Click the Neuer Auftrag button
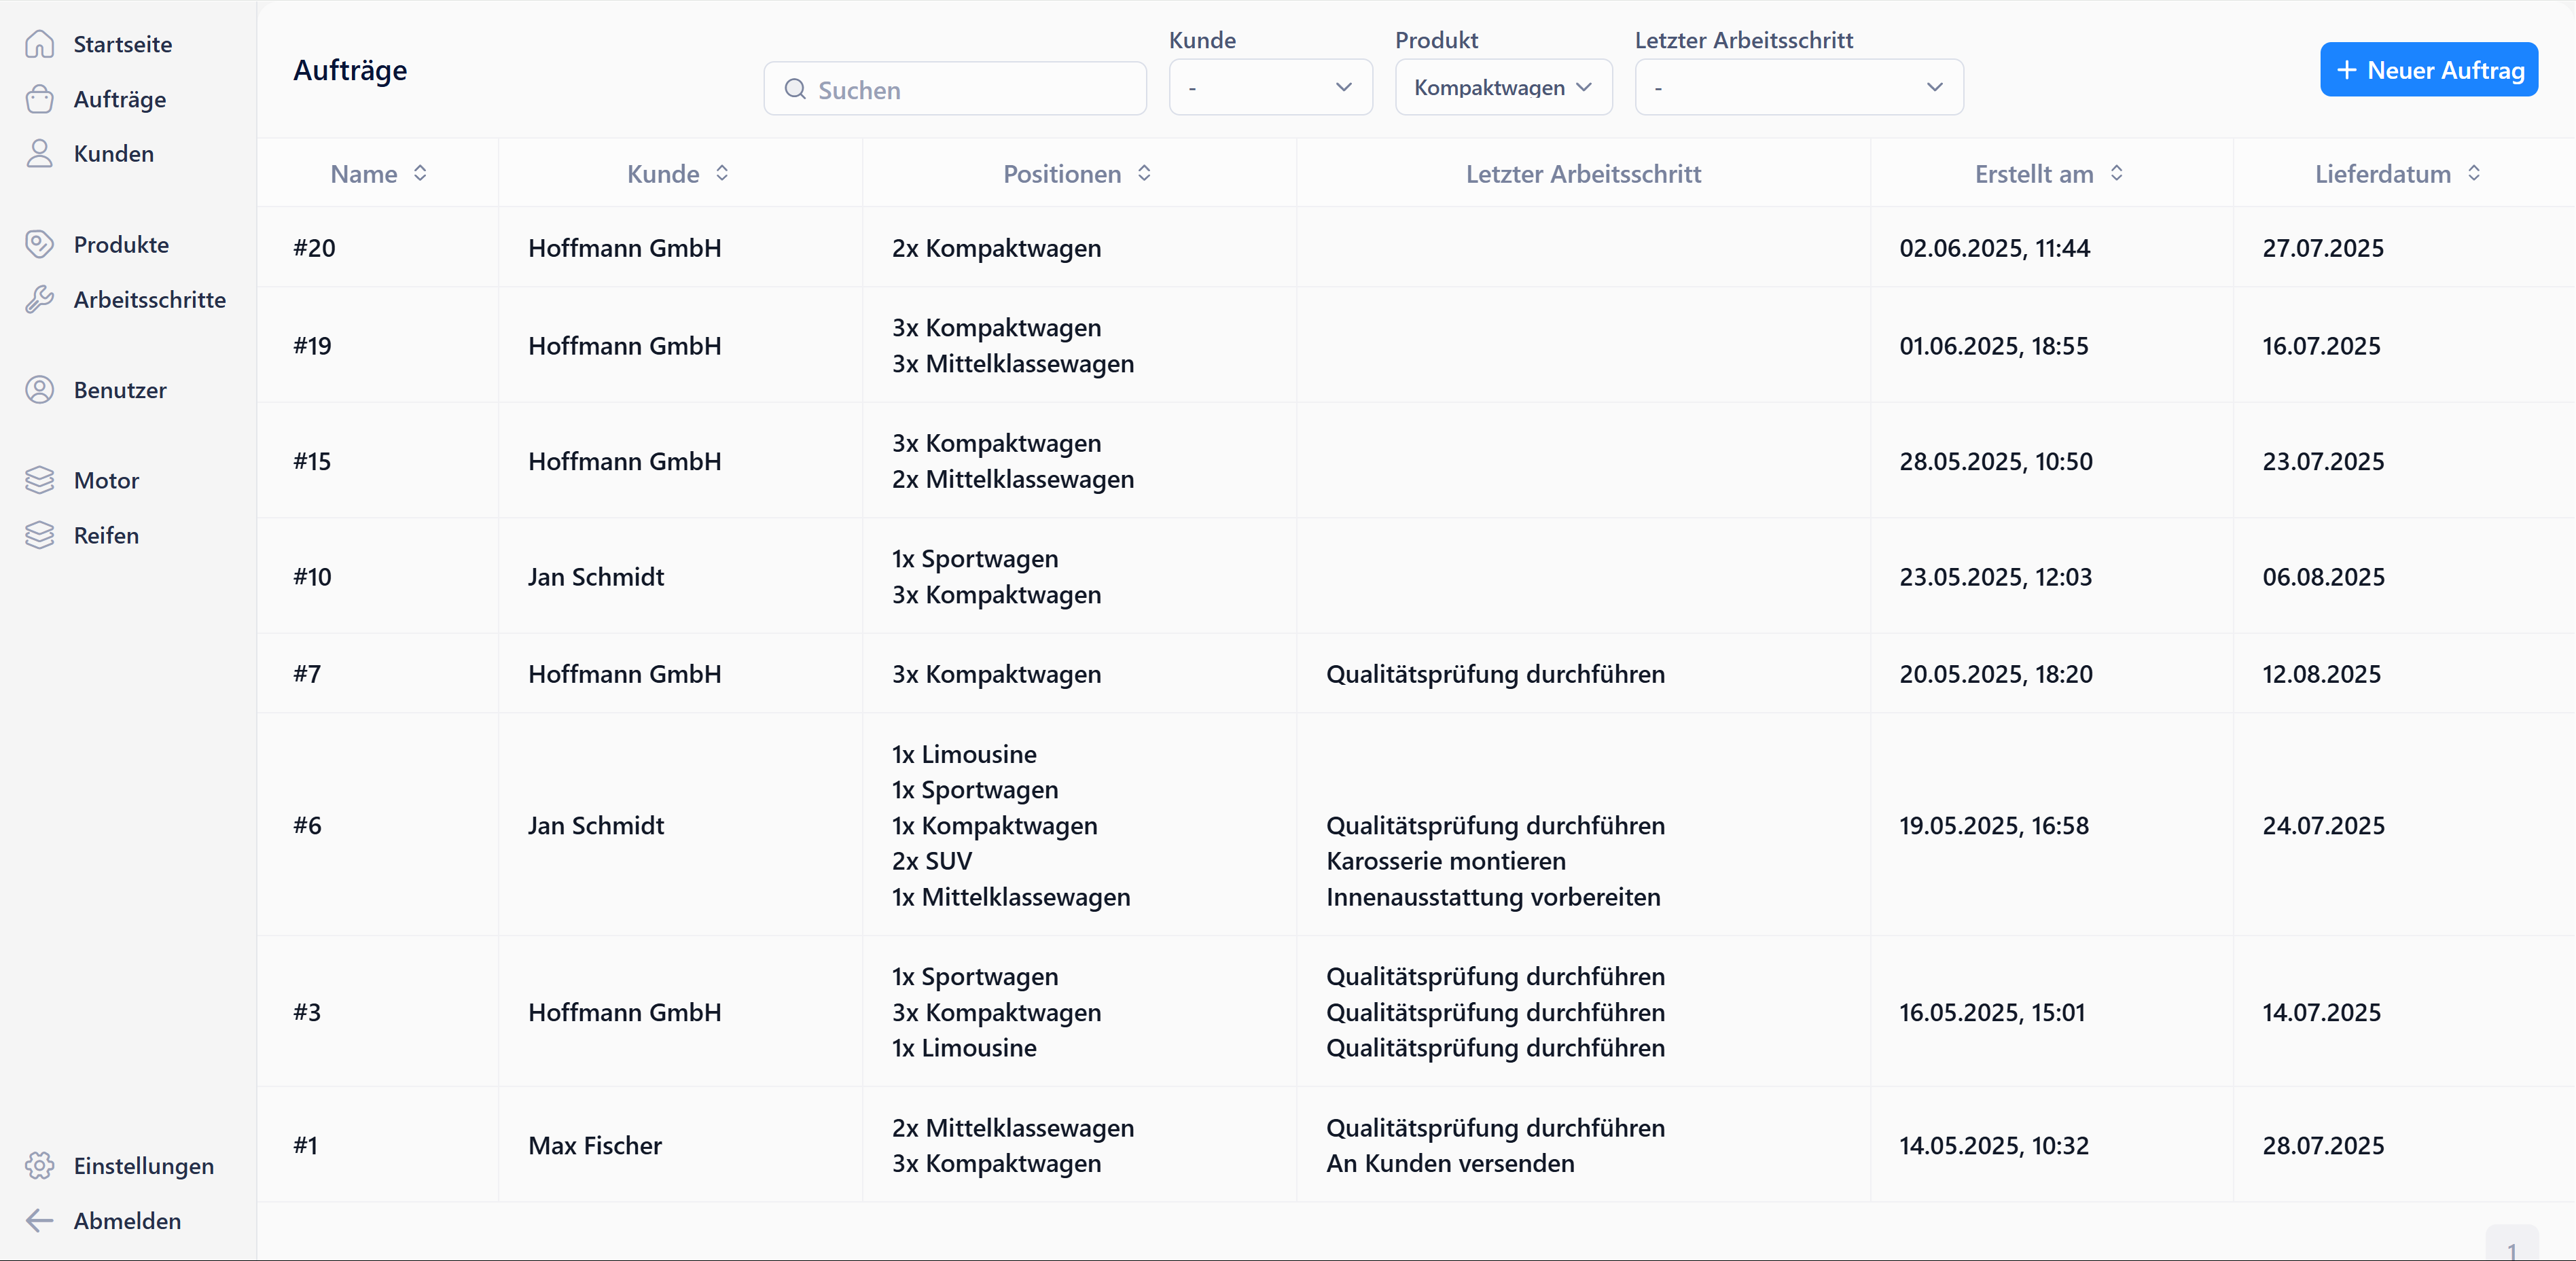Viewport: 2576px width, 1261px height. (2428, 69)
